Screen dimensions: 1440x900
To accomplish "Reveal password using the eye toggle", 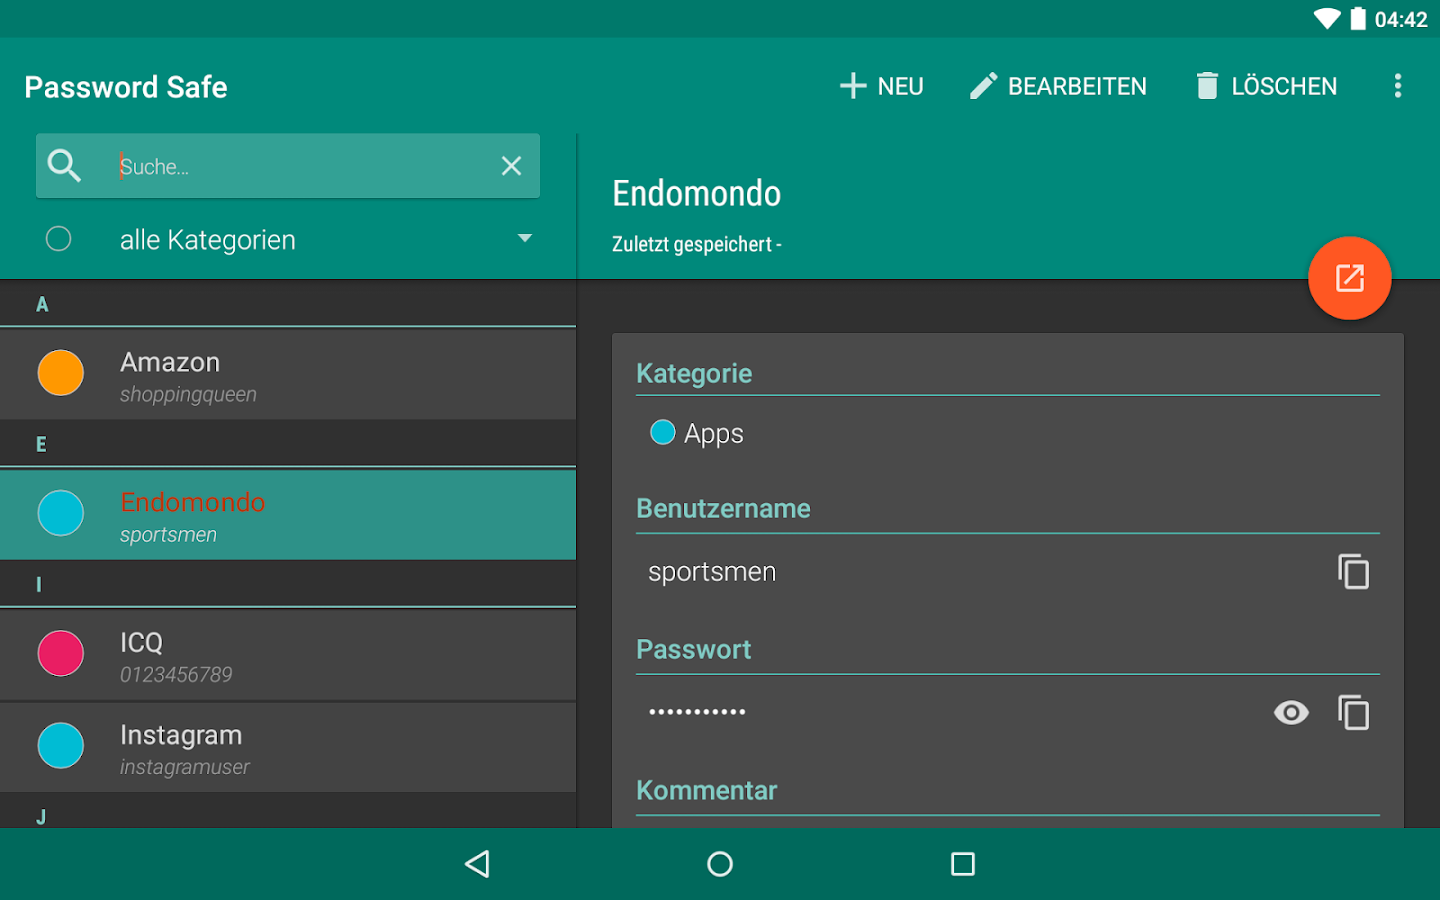I will [1290, 712].
